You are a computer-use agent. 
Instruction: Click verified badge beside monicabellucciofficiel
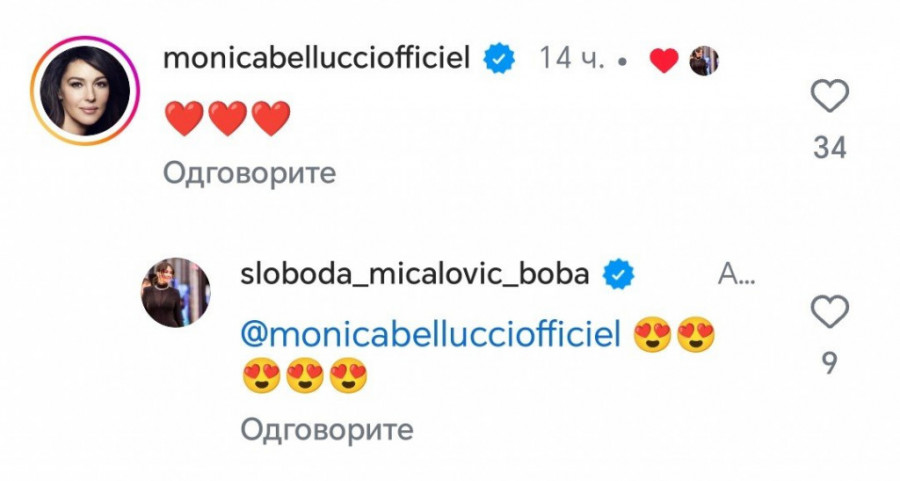[500, 60]
